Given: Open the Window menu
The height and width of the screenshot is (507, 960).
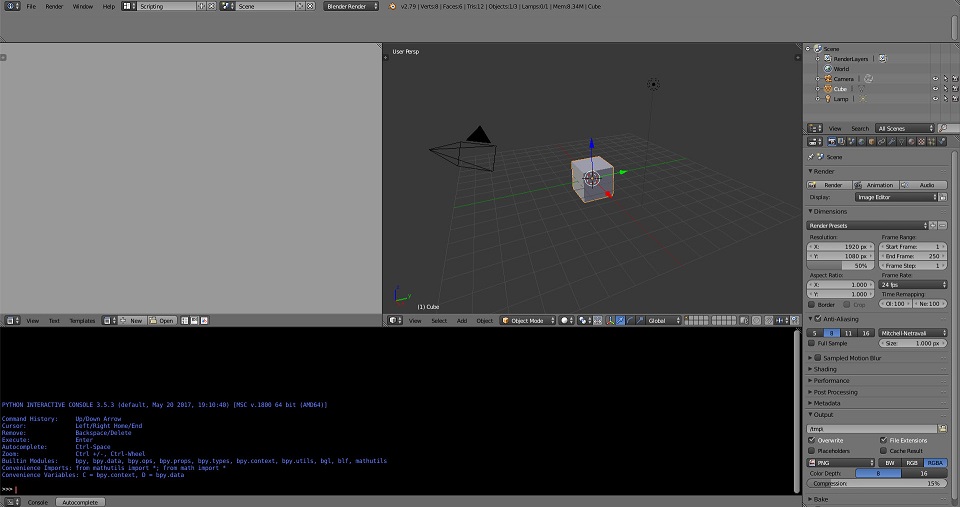Looking at the screenshot, I should (x=83, y=6).
